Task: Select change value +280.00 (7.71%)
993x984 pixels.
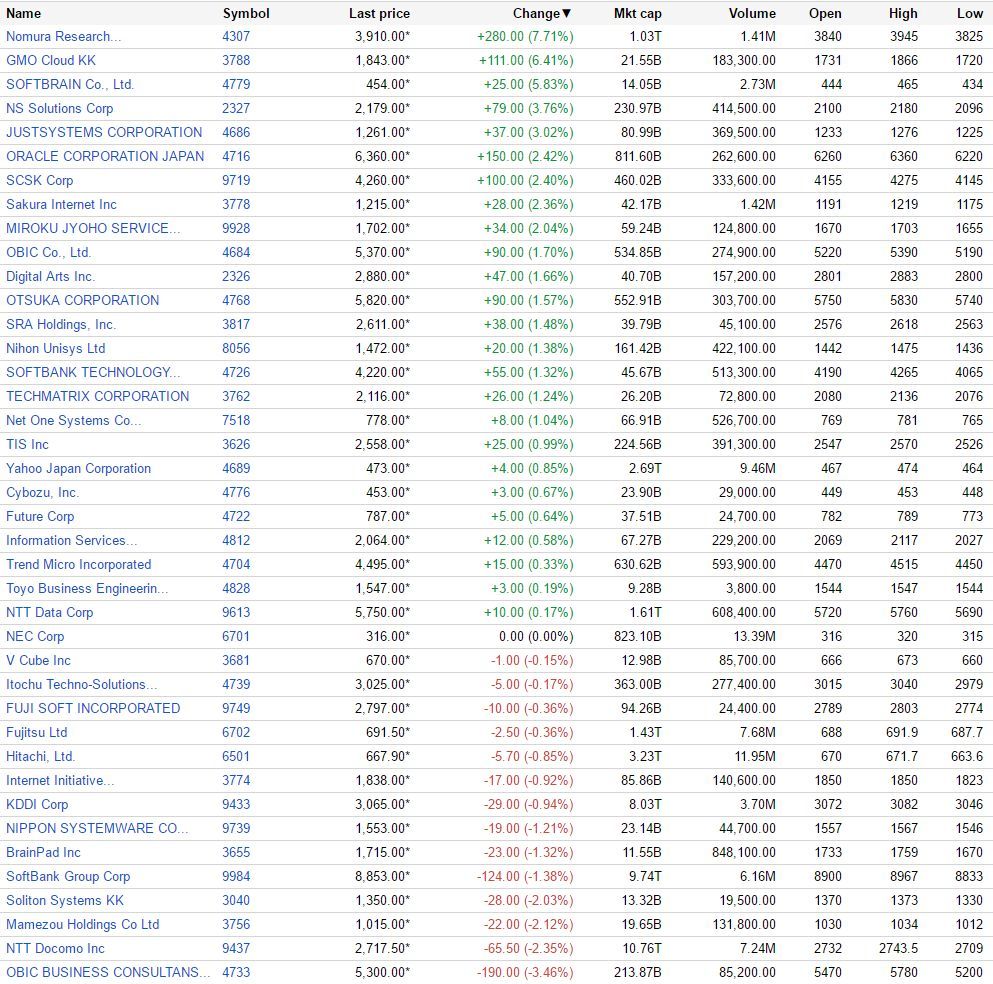Action: (525, 37)
